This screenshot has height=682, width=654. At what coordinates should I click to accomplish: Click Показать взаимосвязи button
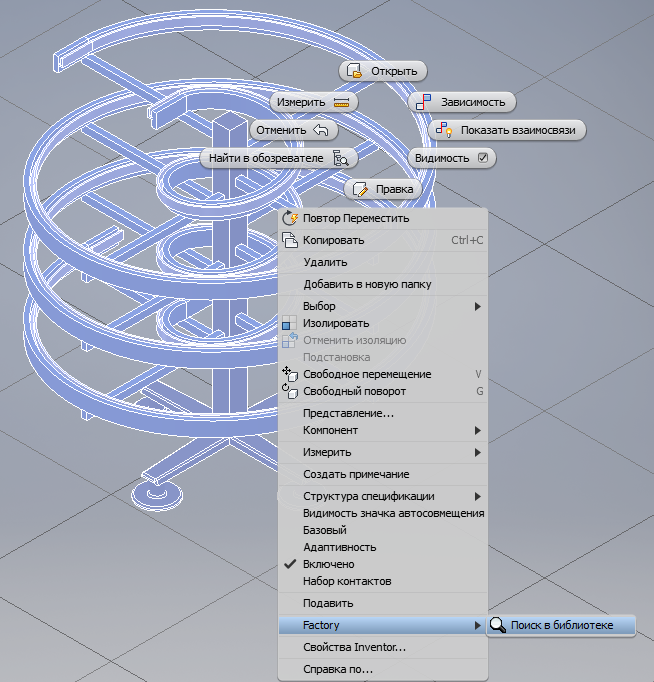pos(507,130)
